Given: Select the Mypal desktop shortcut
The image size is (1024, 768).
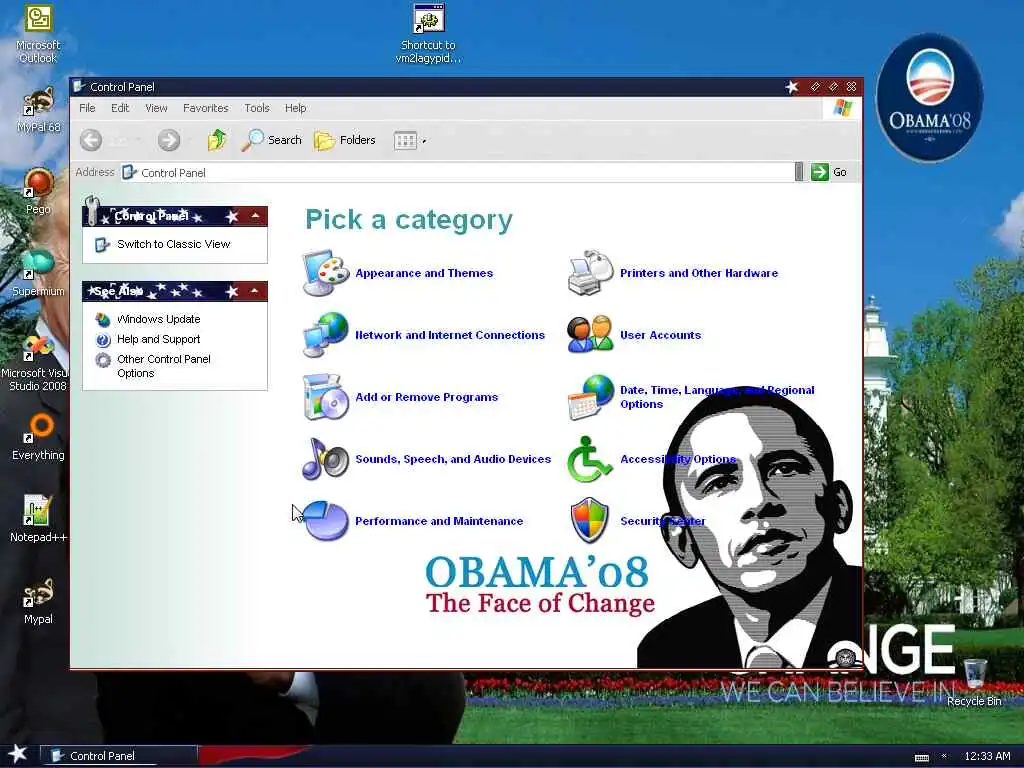Looking at the screenshot, I should 38,601.
